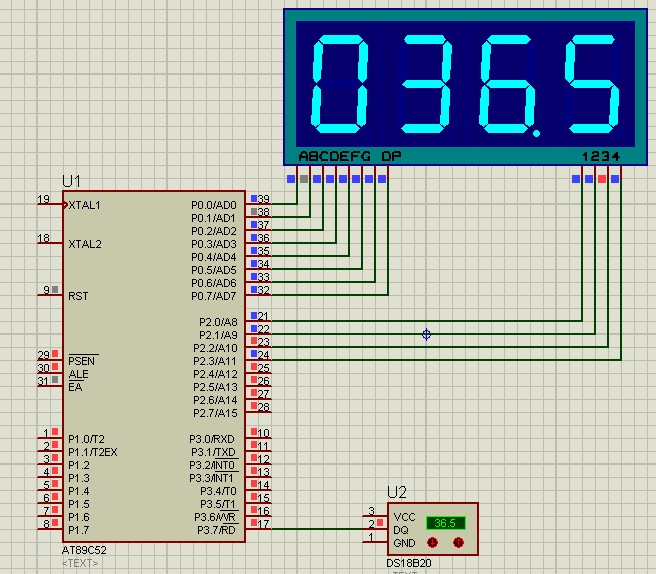The height and width of the screenshot is (574, 656).
Task: Click the XTAL2 pin label
Action: pos(85,244)
